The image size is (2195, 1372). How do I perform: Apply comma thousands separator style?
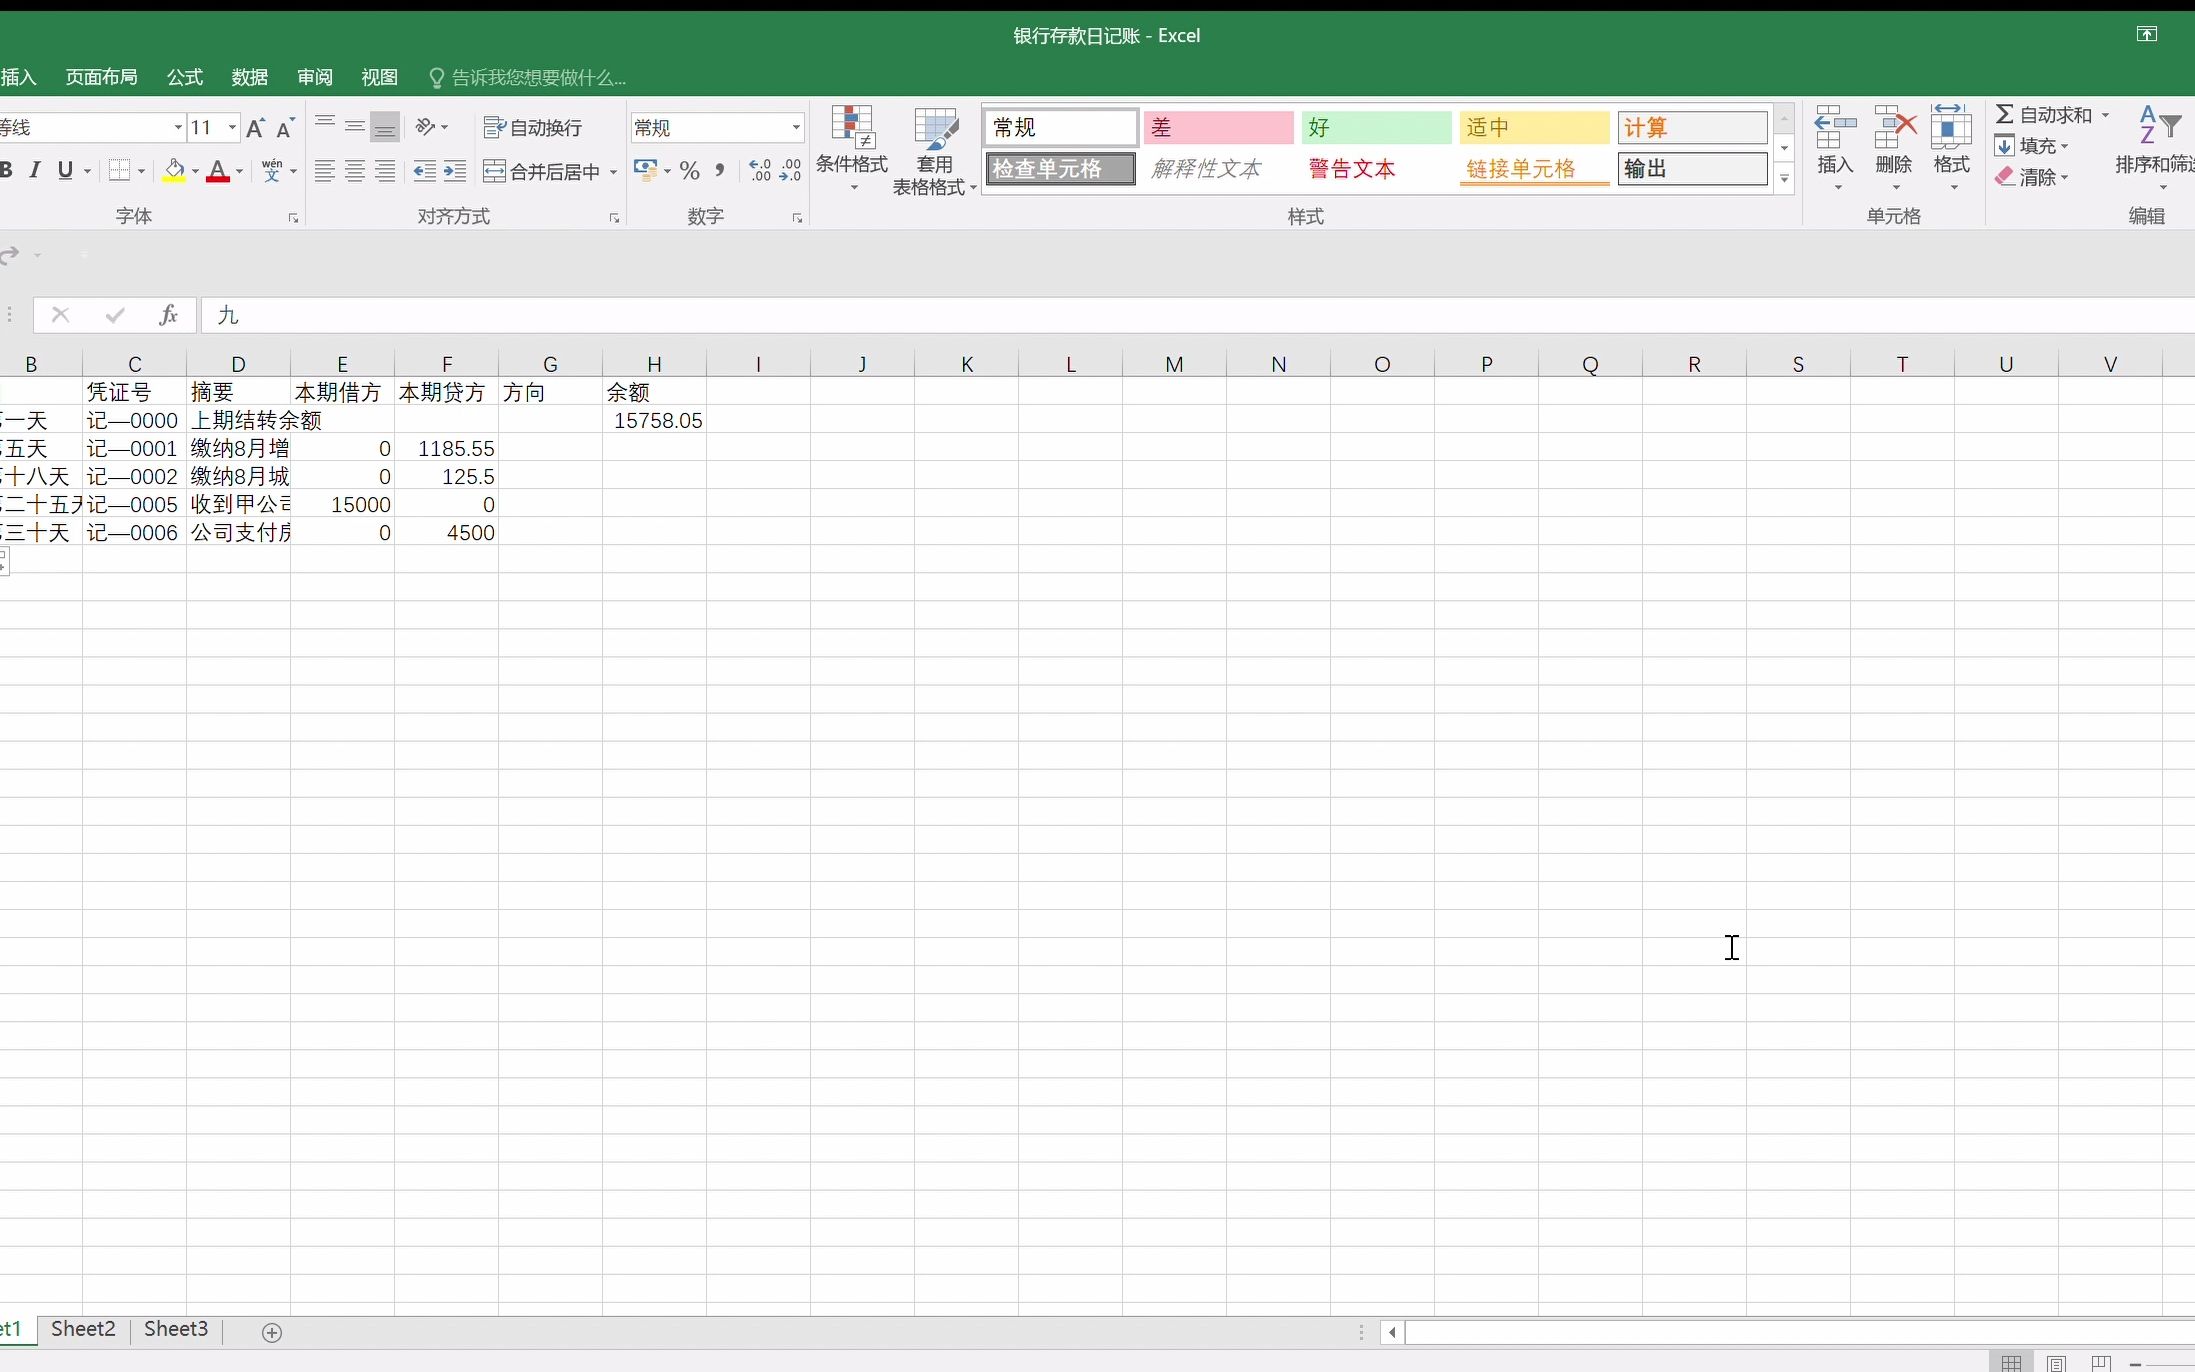tap(719, 171)
